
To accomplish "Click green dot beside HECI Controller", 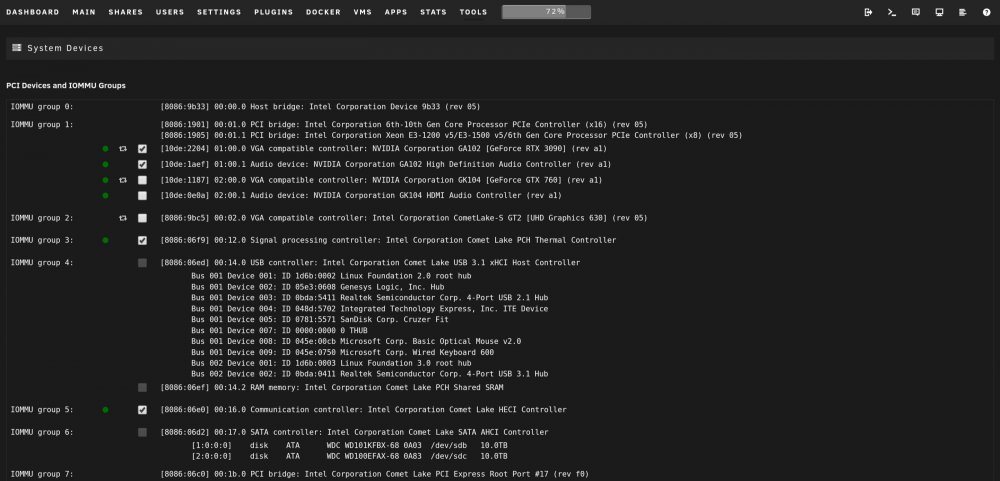I will coord(105,410).
